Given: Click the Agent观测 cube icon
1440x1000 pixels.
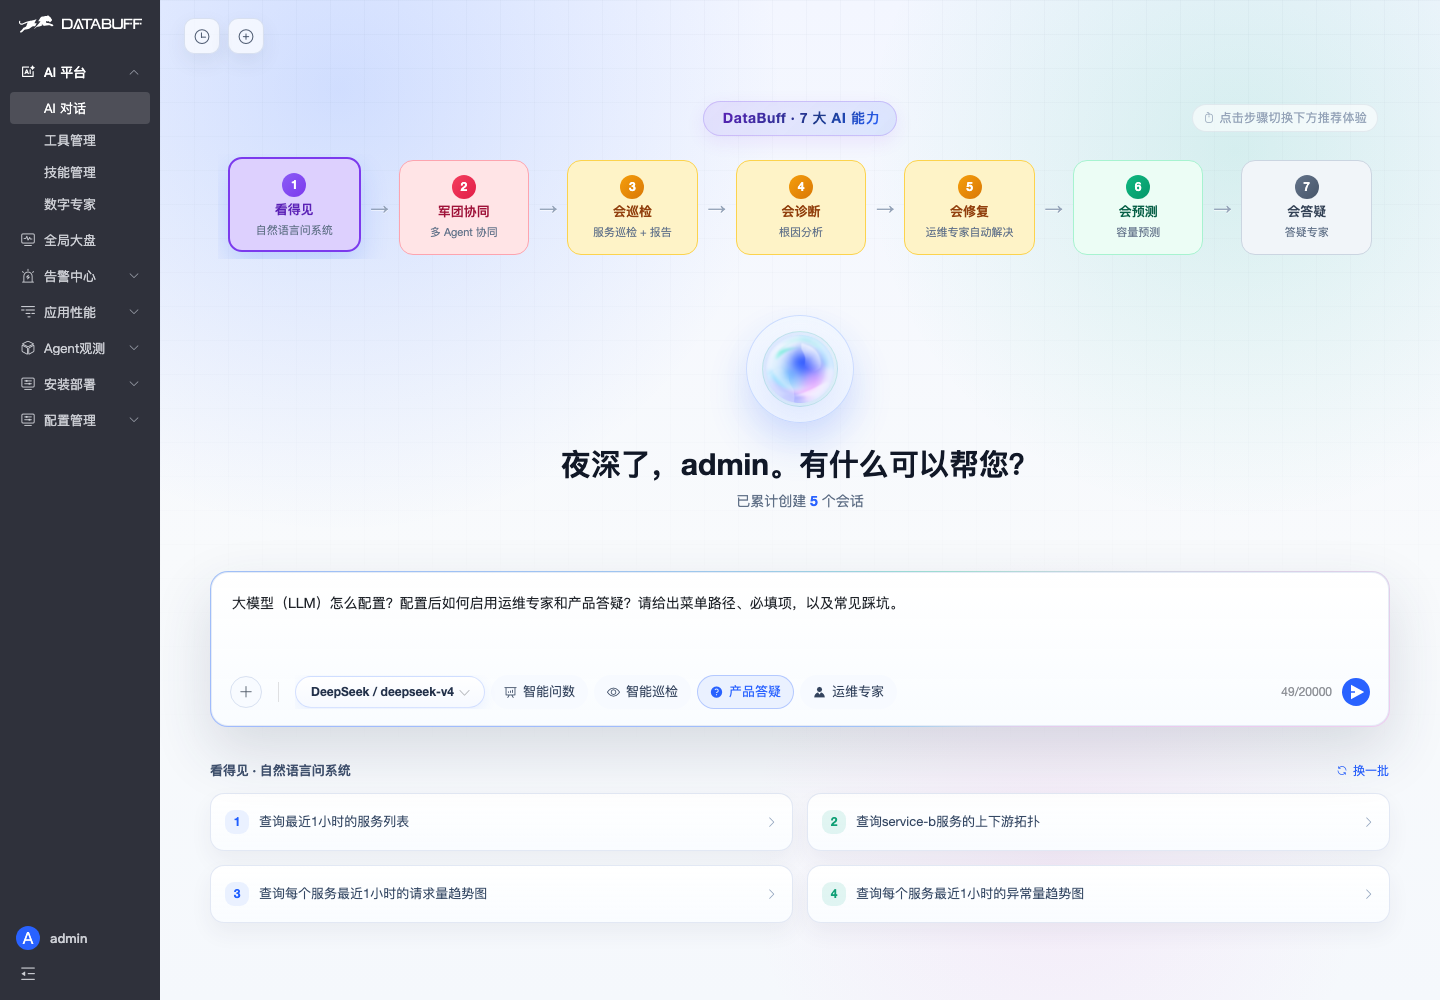Looking at the screenshot, I should (28, 348).
